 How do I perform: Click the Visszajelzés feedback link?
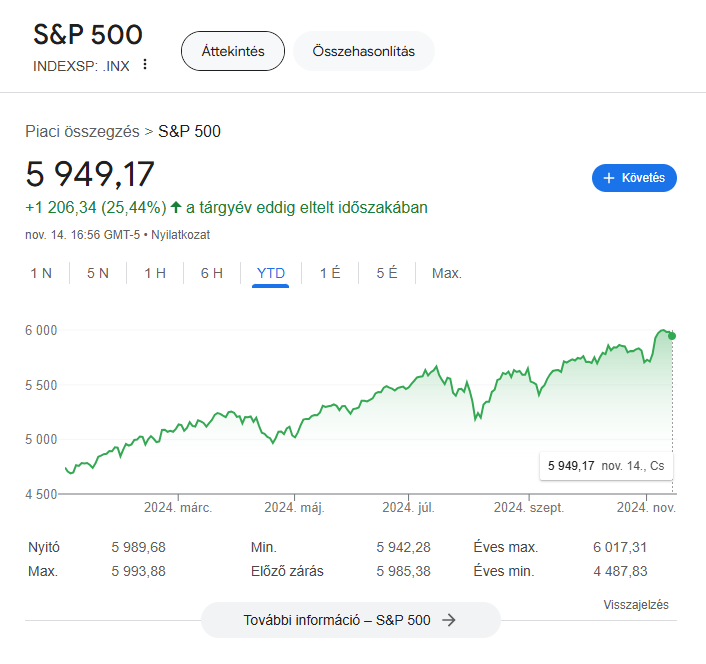point(636,605)
